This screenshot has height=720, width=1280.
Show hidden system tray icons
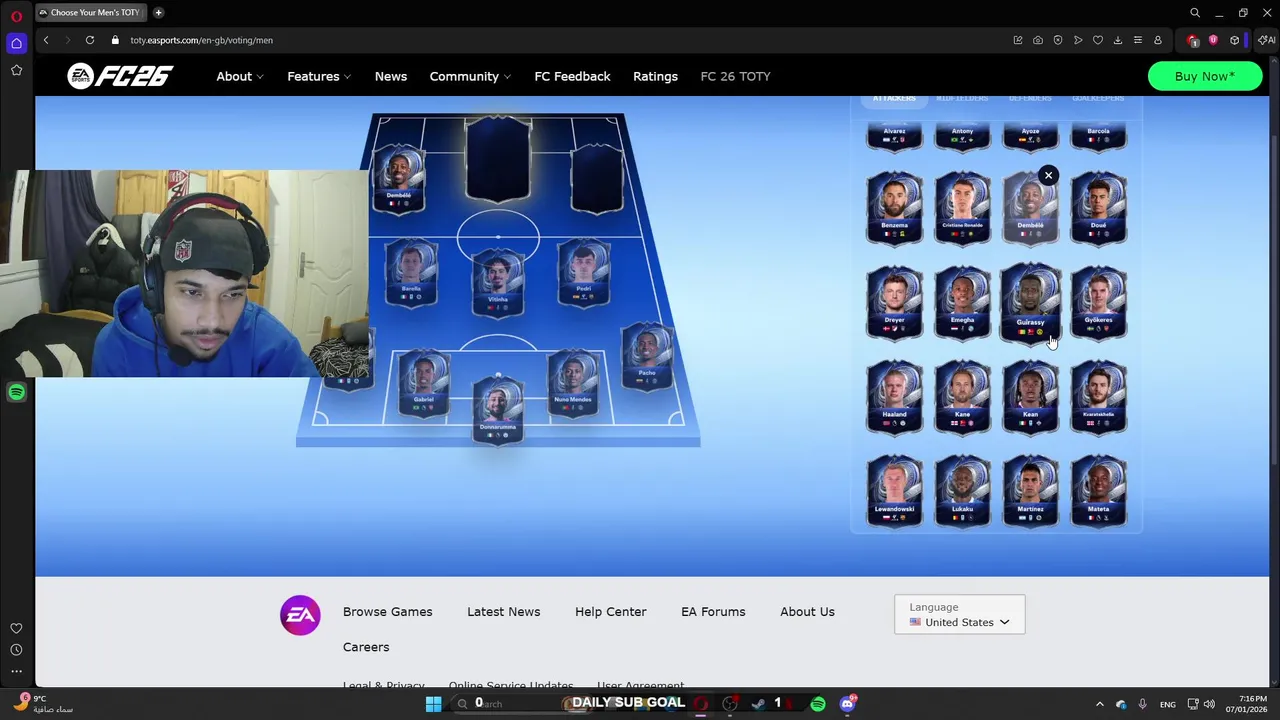(x=1100, y=704)
